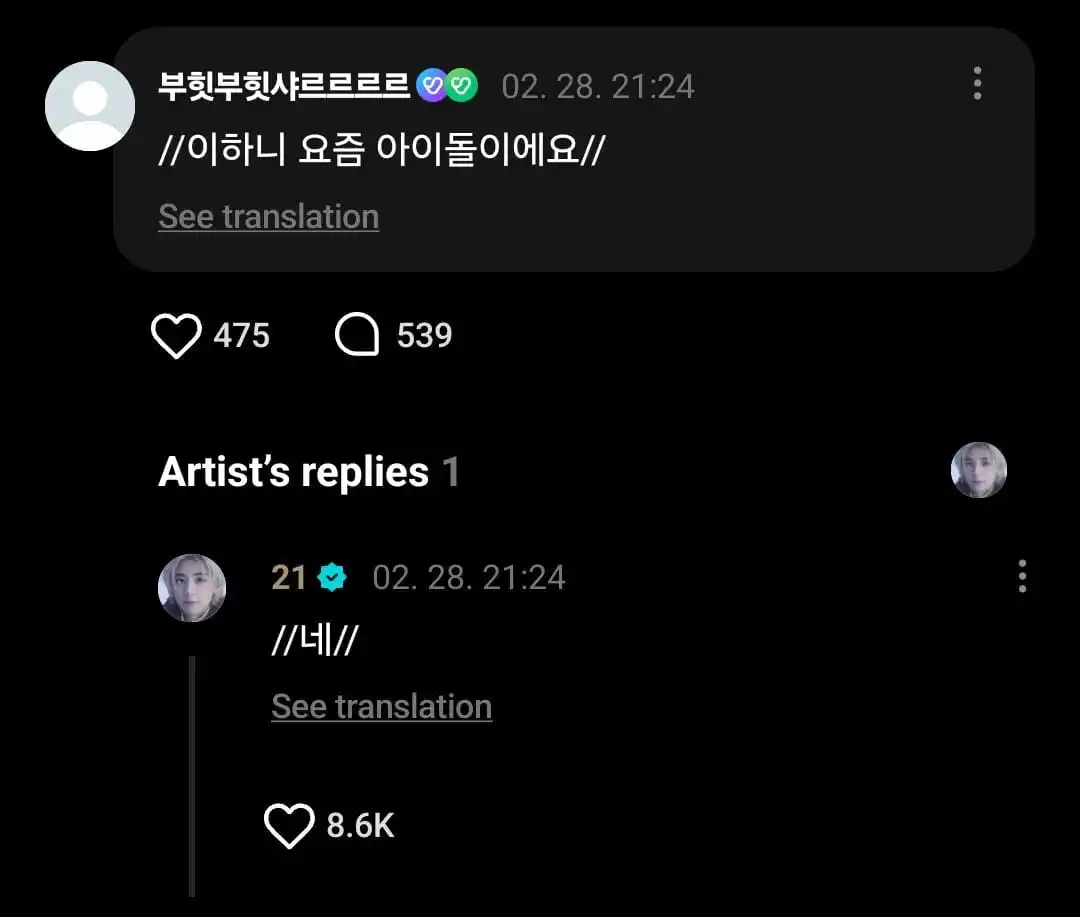The height and width of the screenshot is (917, 1080).
Task: Like the artist's reply with 8.6K likes
Action: (x=289, y=827)
